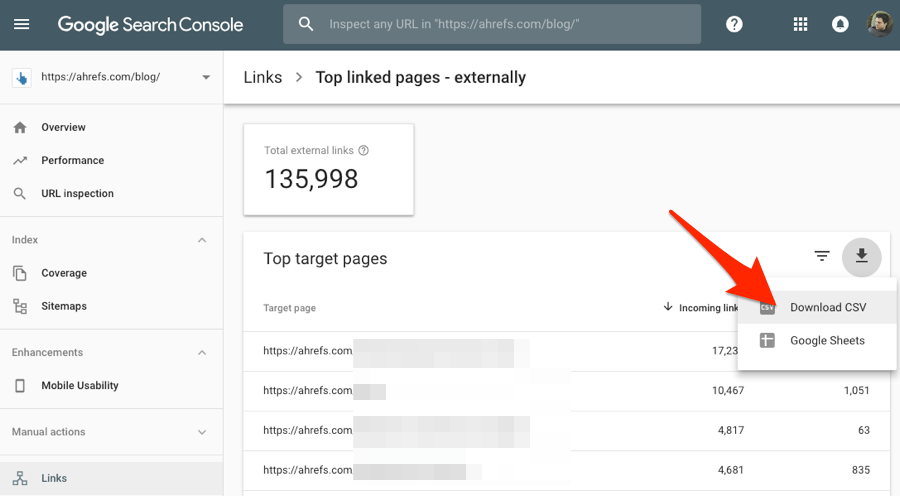Open URL inspection in sidebar
This screenshot has height=496, width=900.
[x=77, y=194]
